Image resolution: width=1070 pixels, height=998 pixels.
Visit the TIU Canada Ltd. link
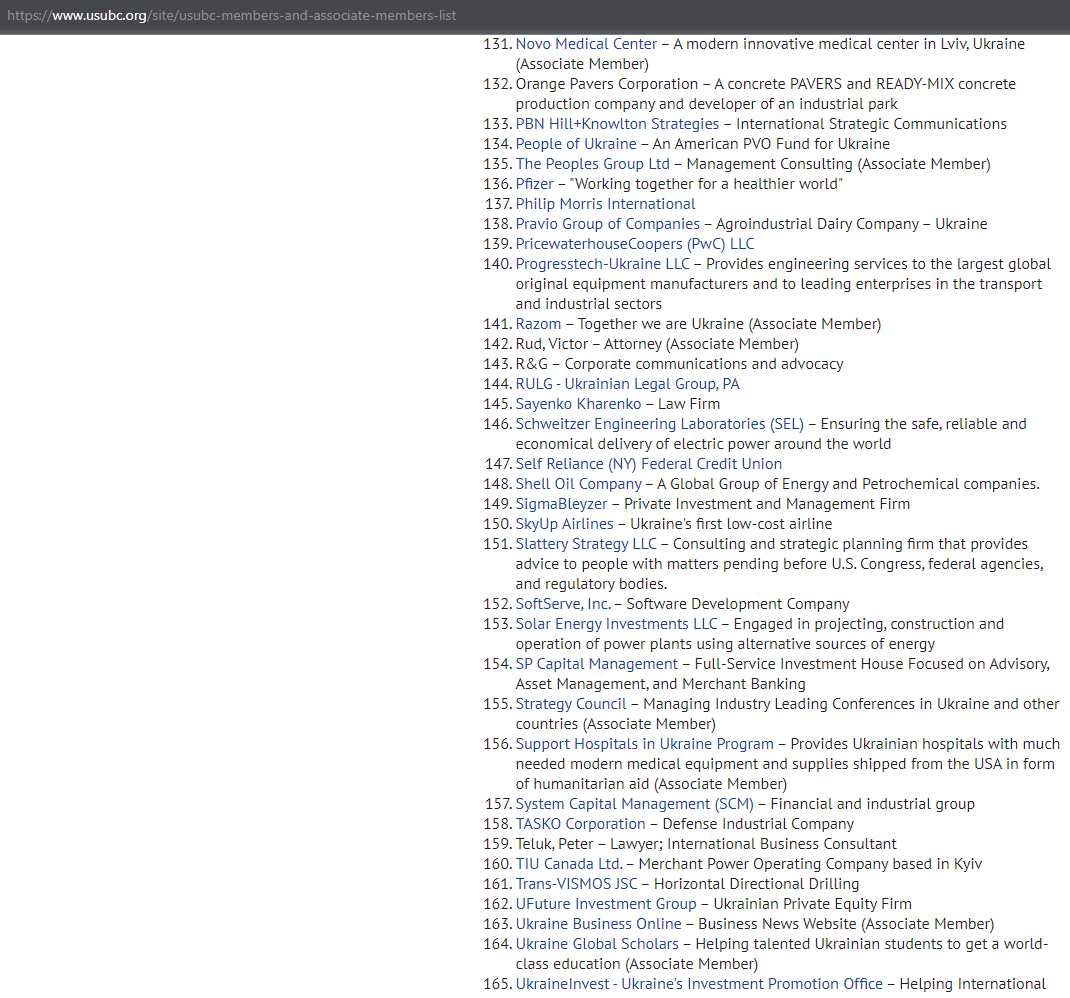point(569,864)
